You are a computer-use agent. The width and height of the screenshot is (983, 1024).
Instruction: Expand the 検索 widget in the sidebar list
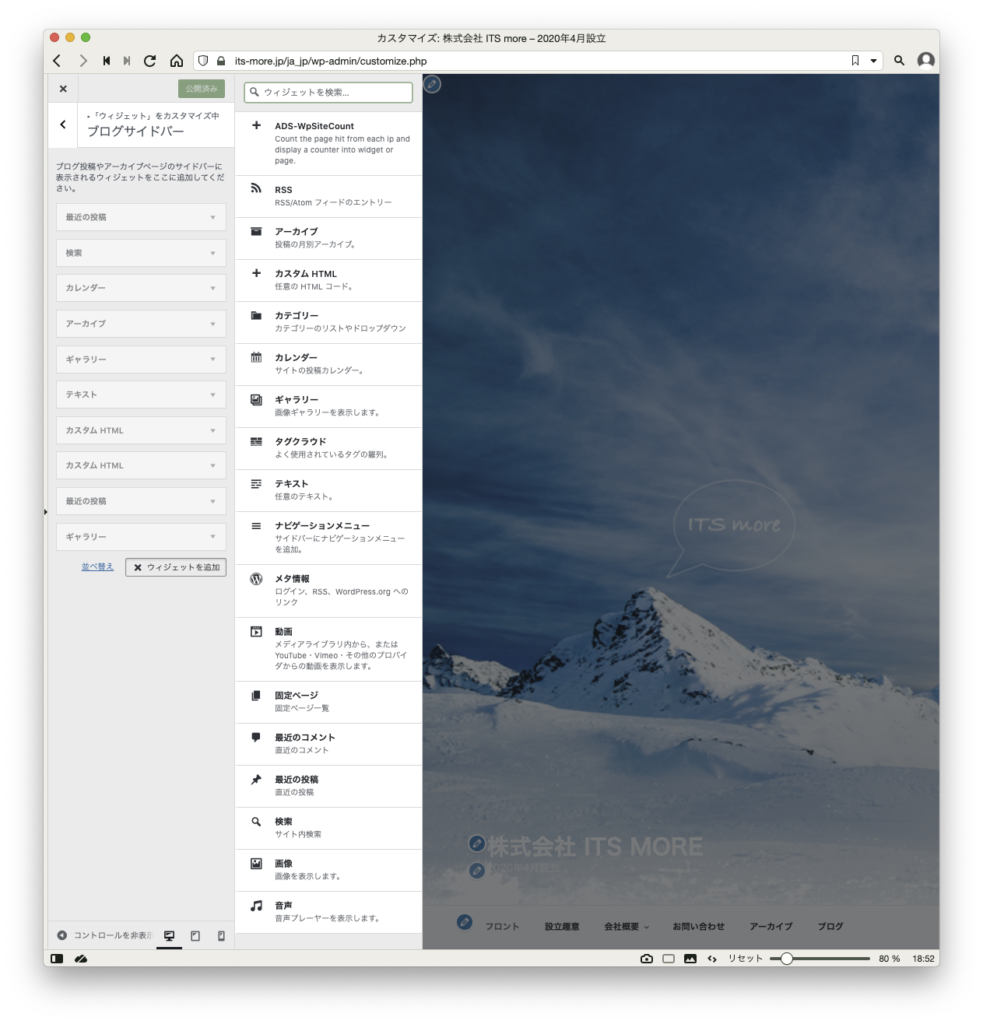point(141,253)
